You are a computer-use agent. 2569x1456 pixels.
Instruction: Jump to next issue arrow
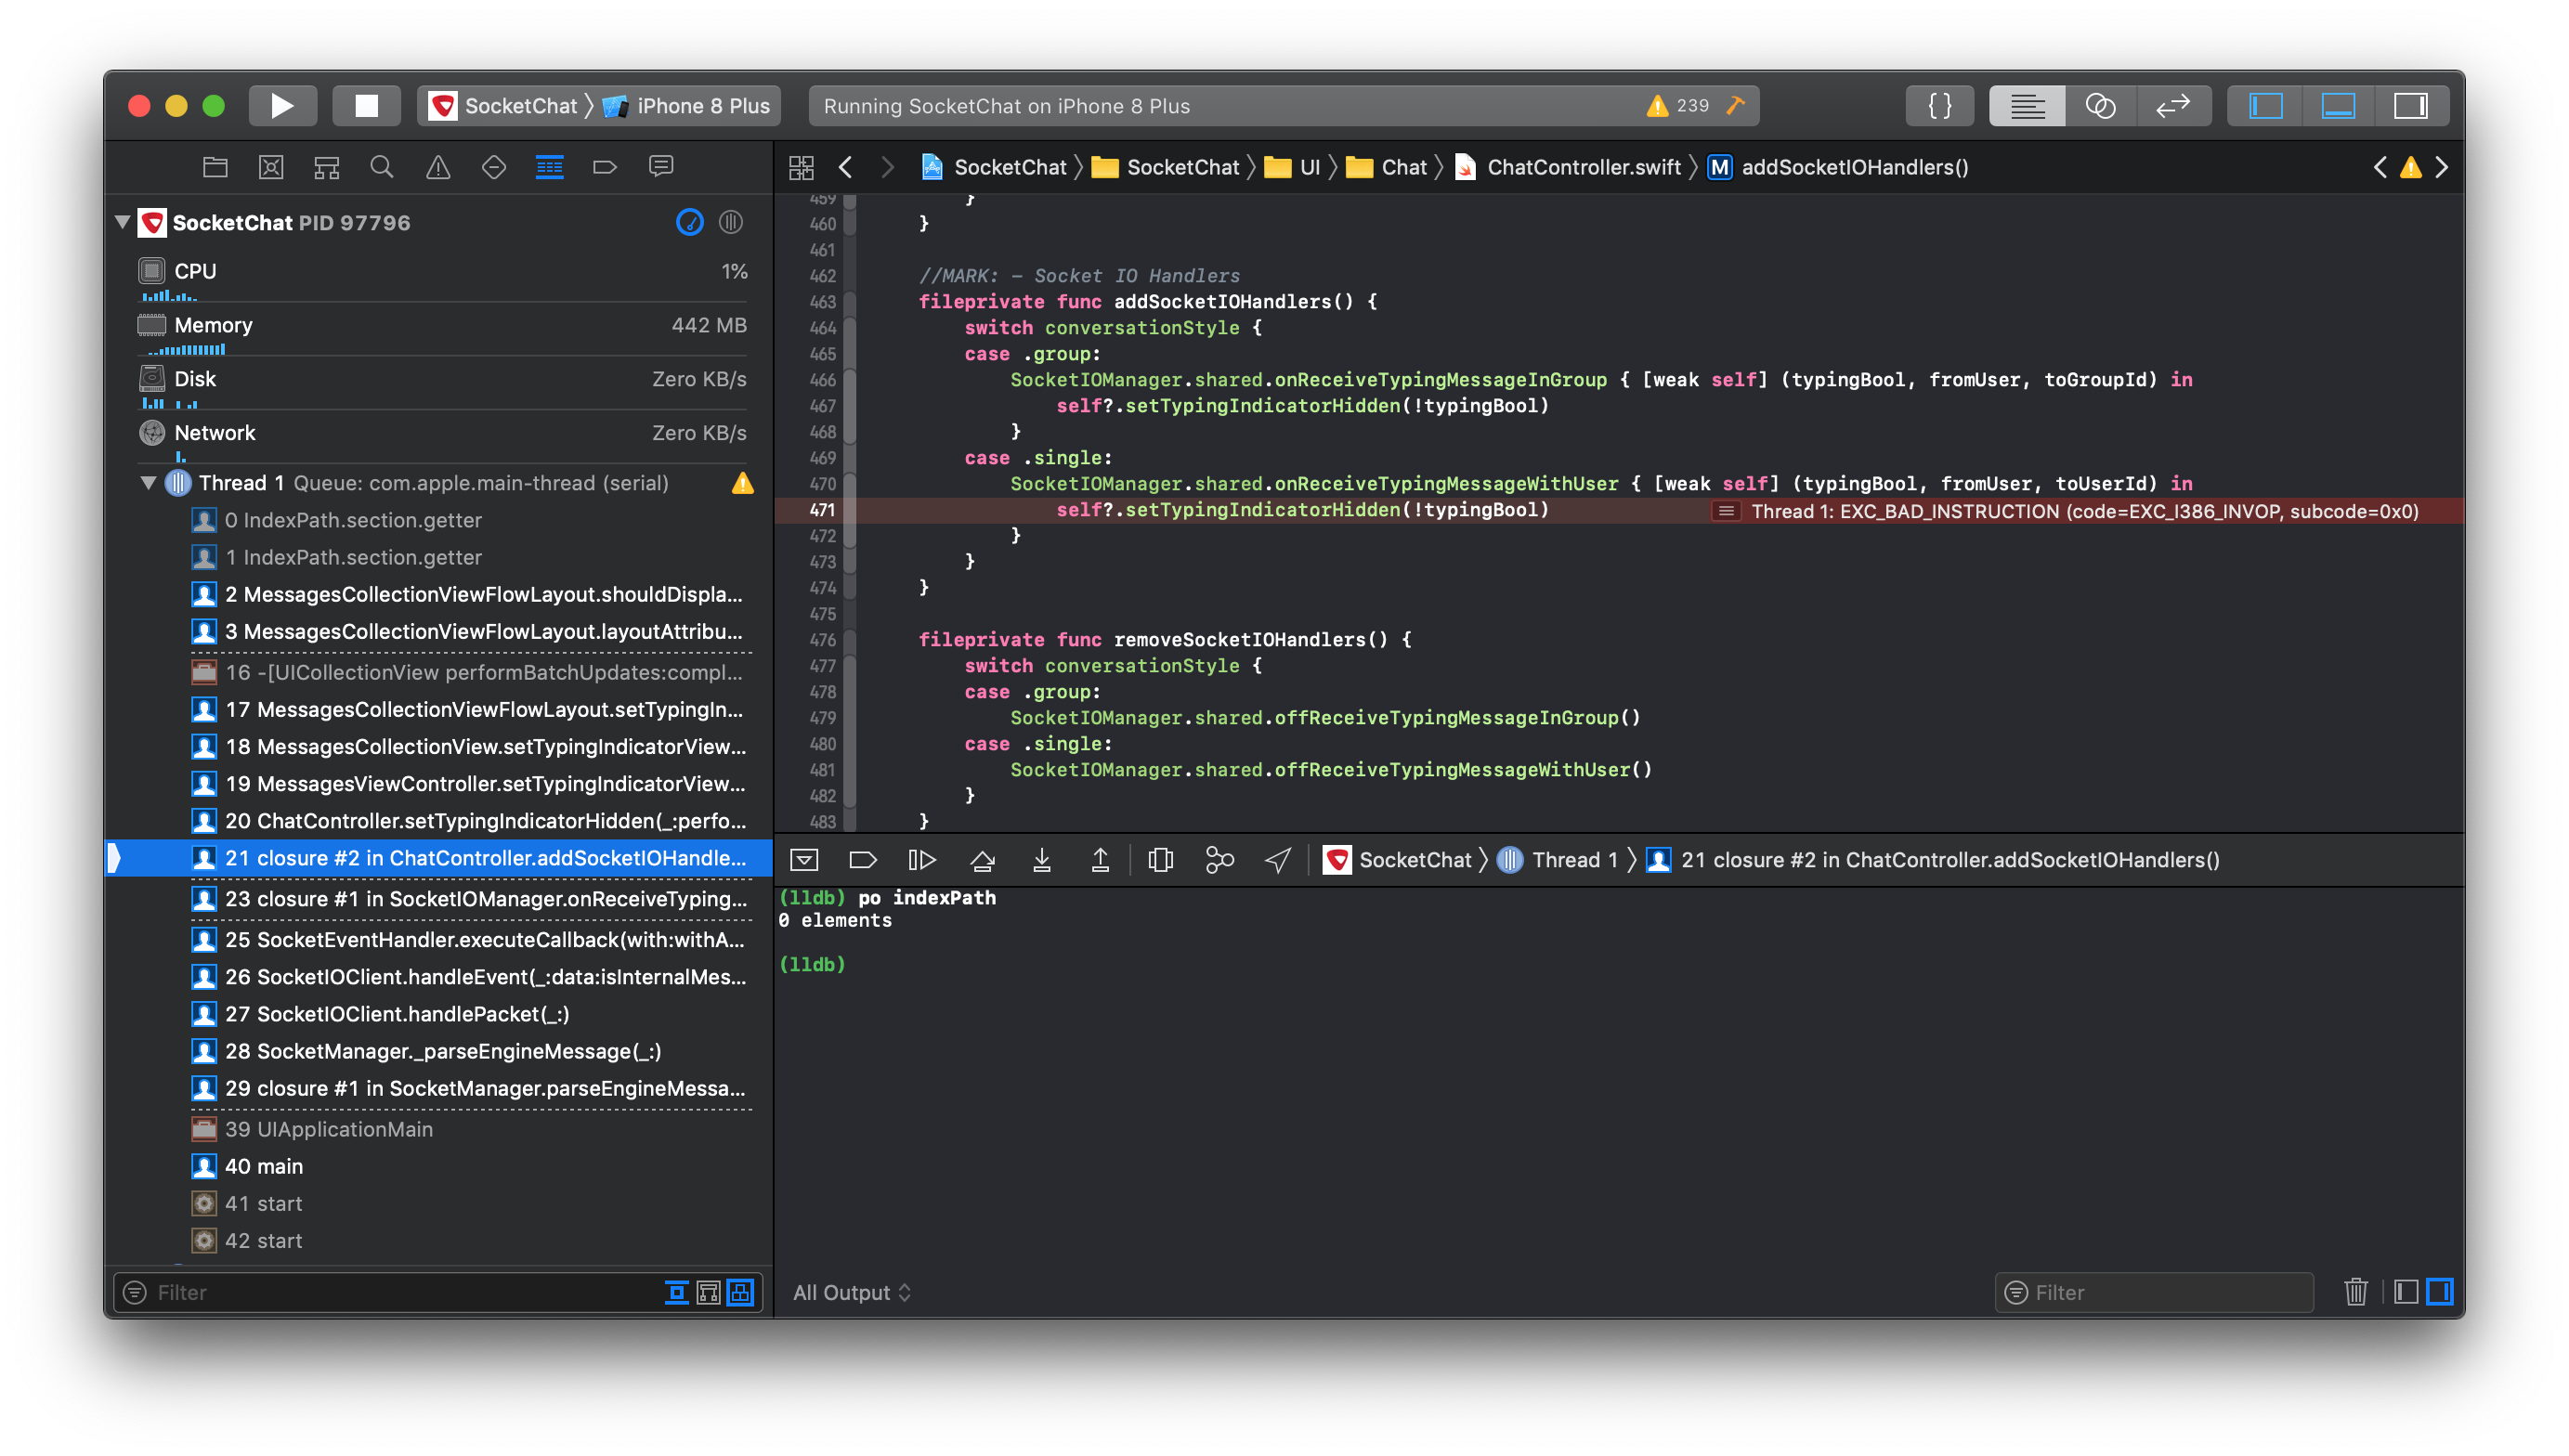[x=2441, y=167]
